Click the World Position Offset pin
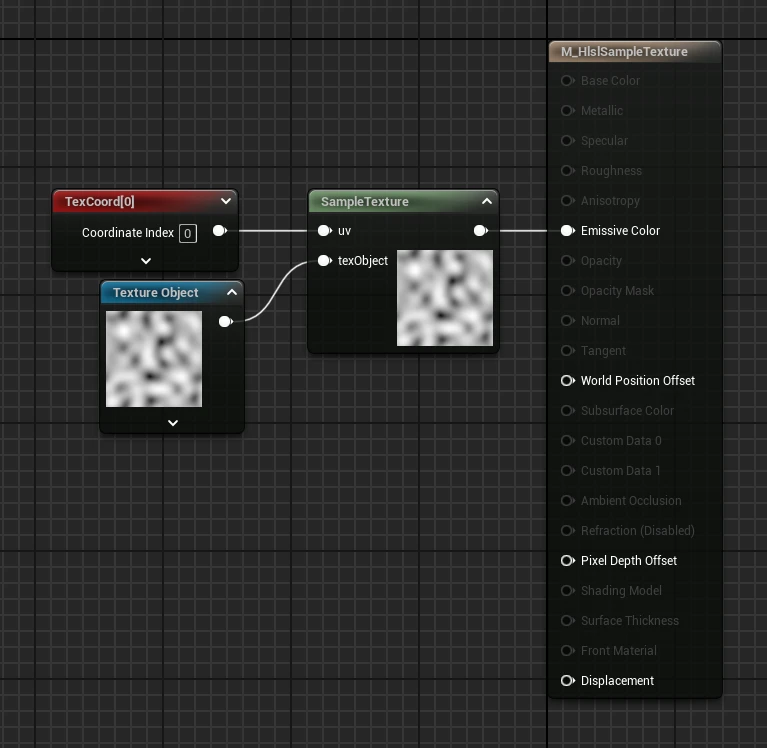 tap(567, 381)
